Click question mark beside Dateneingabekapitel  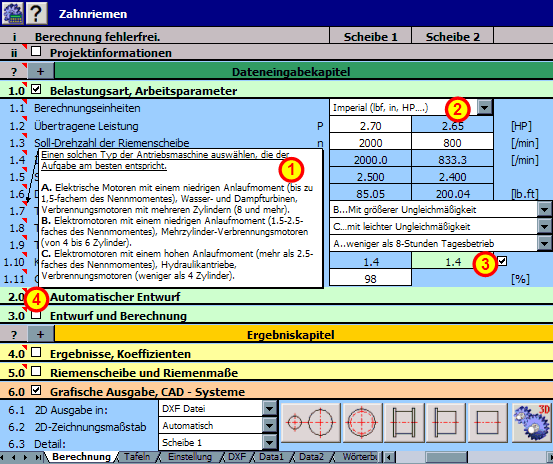(x=13, y=72)
